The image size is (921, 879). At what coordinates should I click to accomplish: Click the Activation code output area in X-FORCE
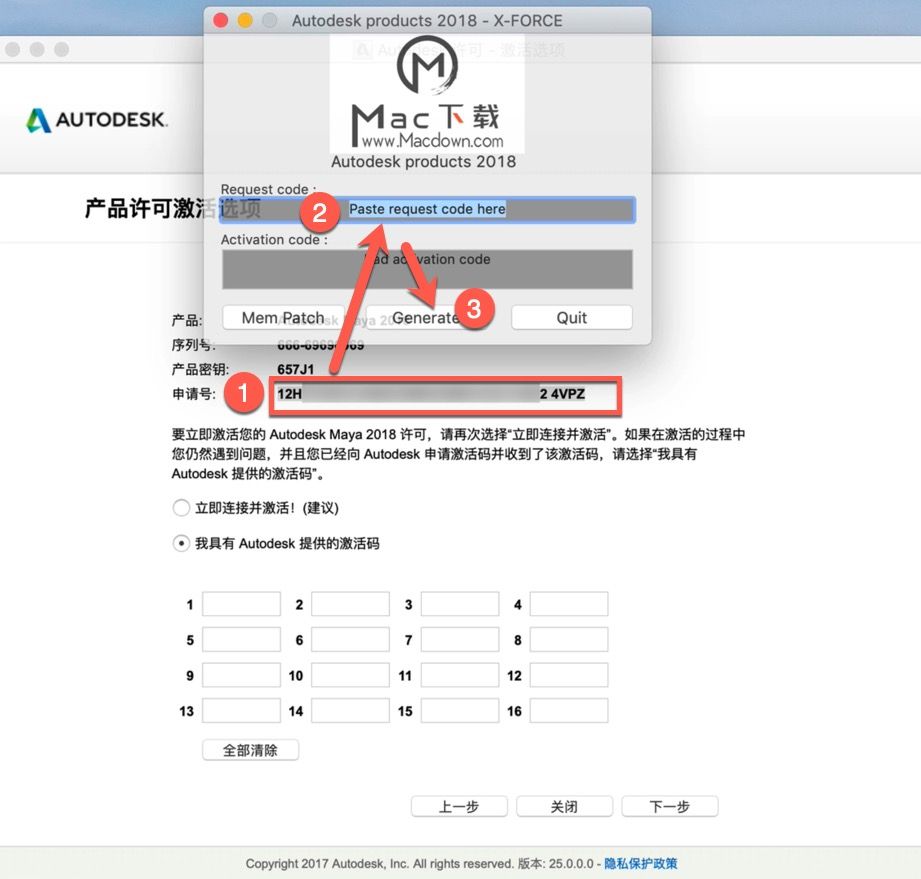coord(428,269)
